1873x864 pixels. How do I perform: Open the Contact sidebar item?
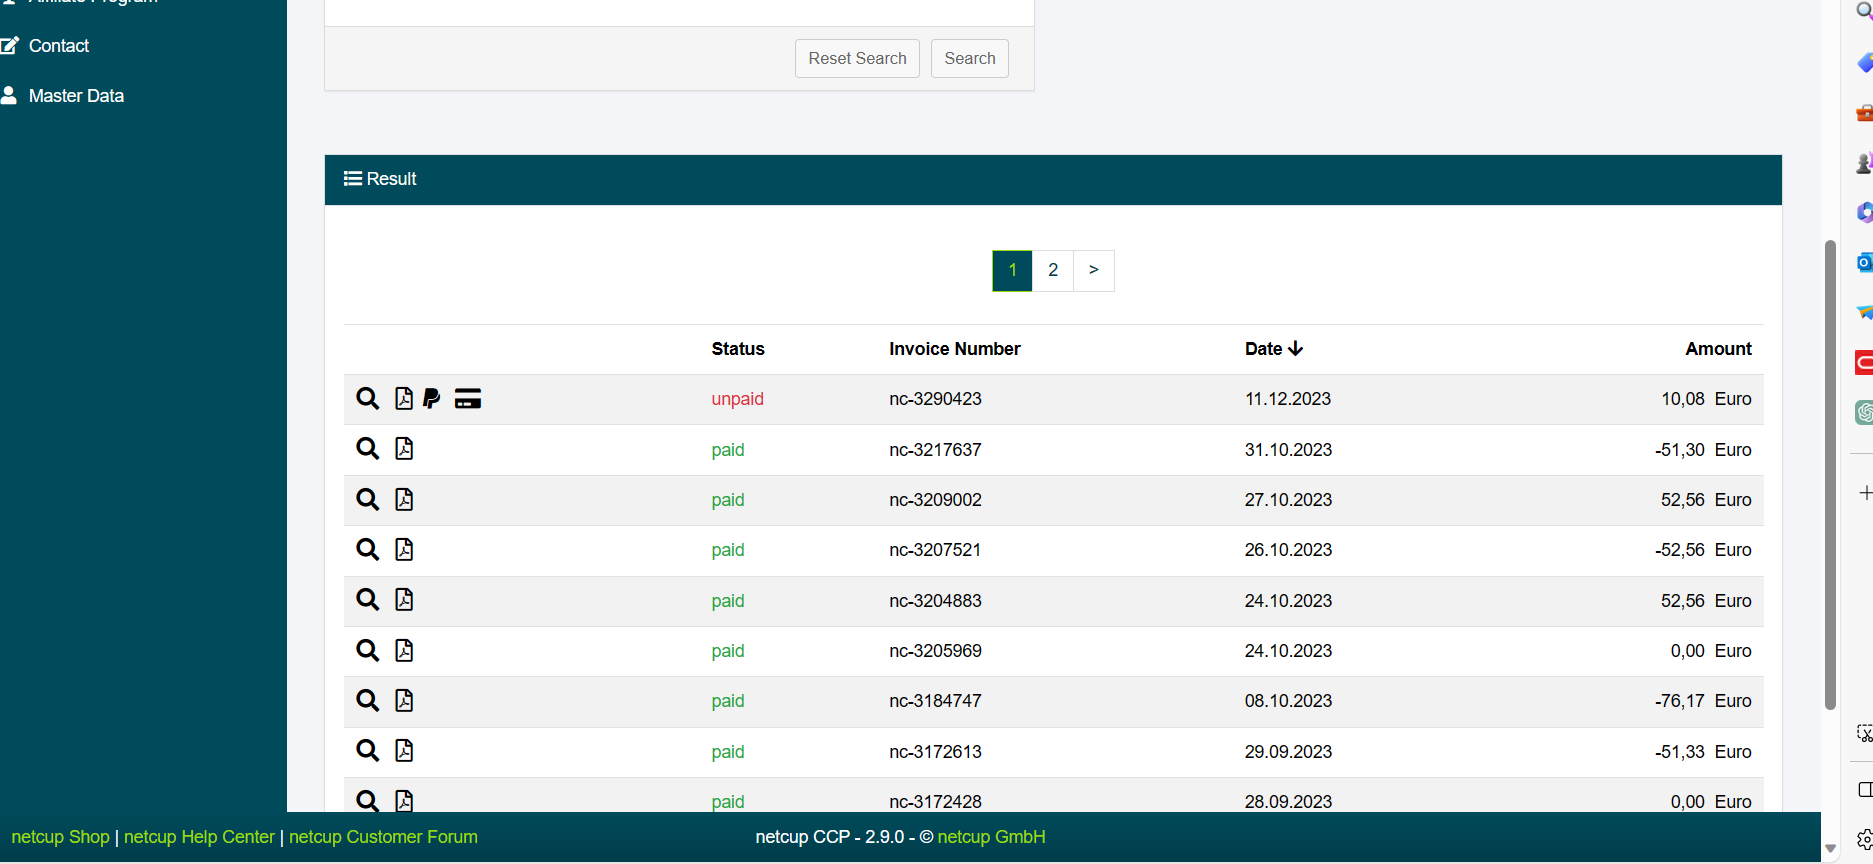(58, 46)
